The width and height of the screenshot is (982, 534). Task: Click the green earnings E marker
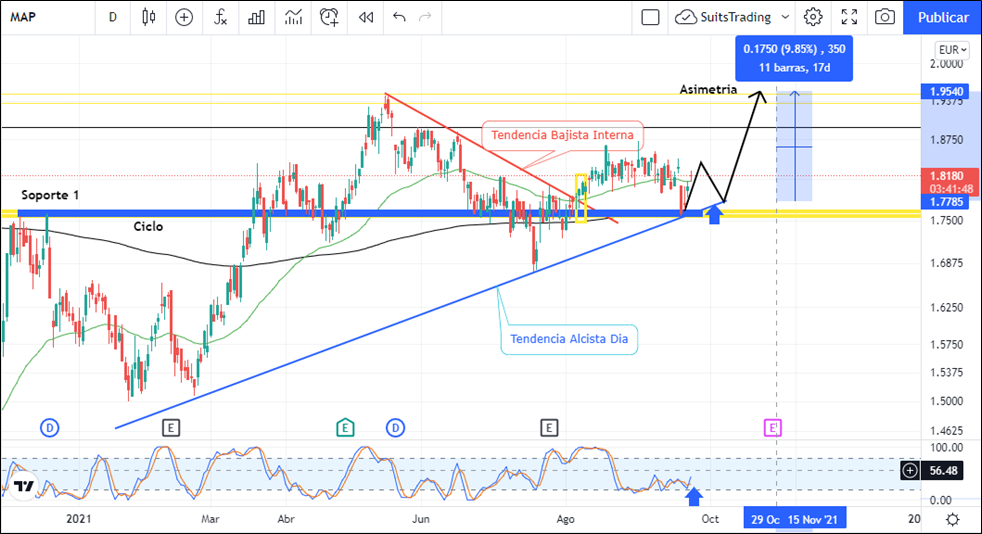(x=345, y=428)
